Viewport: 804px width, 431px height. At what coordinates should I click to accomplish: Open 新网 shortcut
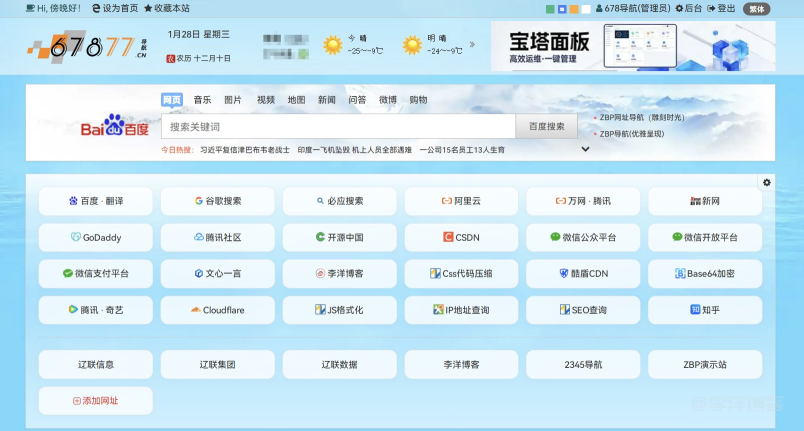705,201
